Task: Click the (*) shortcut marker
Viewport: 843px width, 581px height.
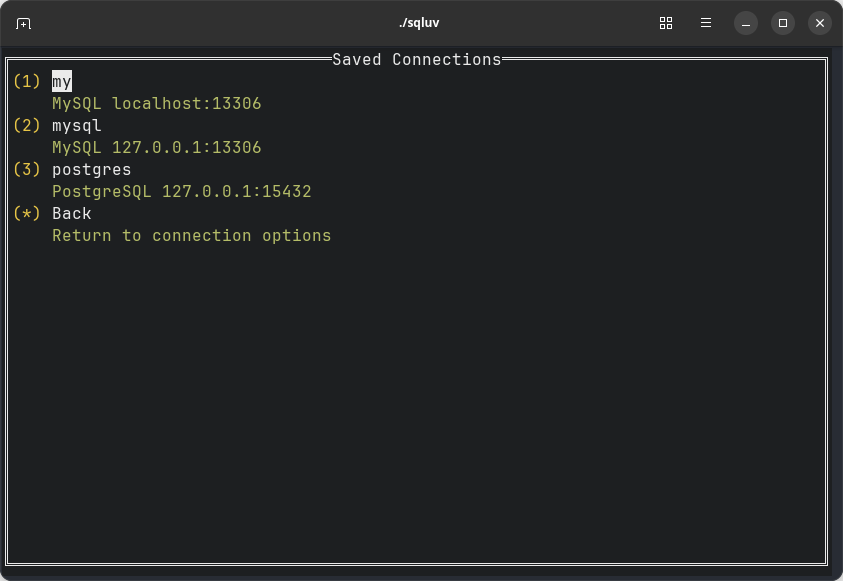Action: [27, 213]
